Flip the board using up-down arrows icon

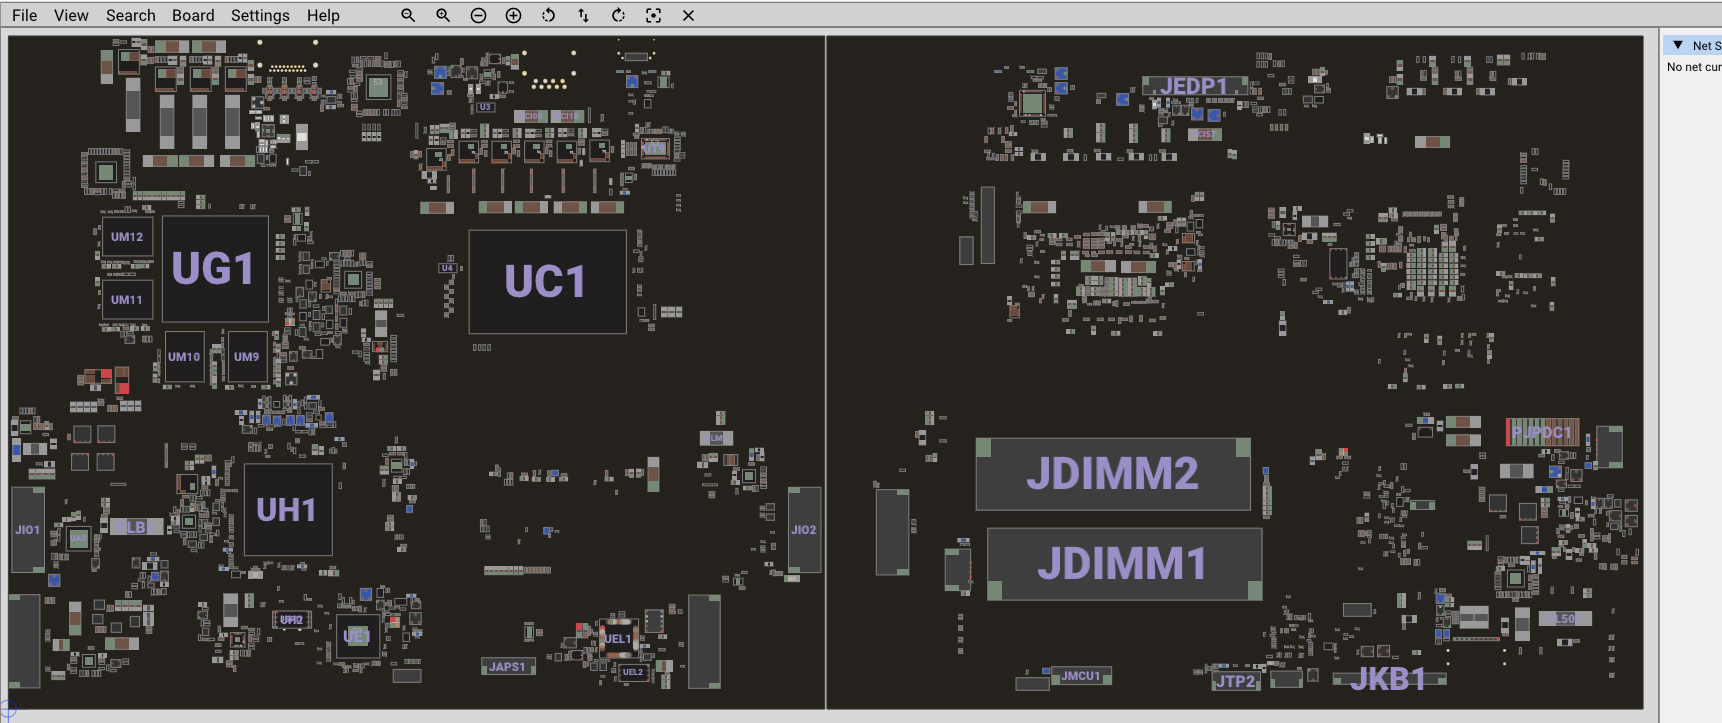click(583, 15)
